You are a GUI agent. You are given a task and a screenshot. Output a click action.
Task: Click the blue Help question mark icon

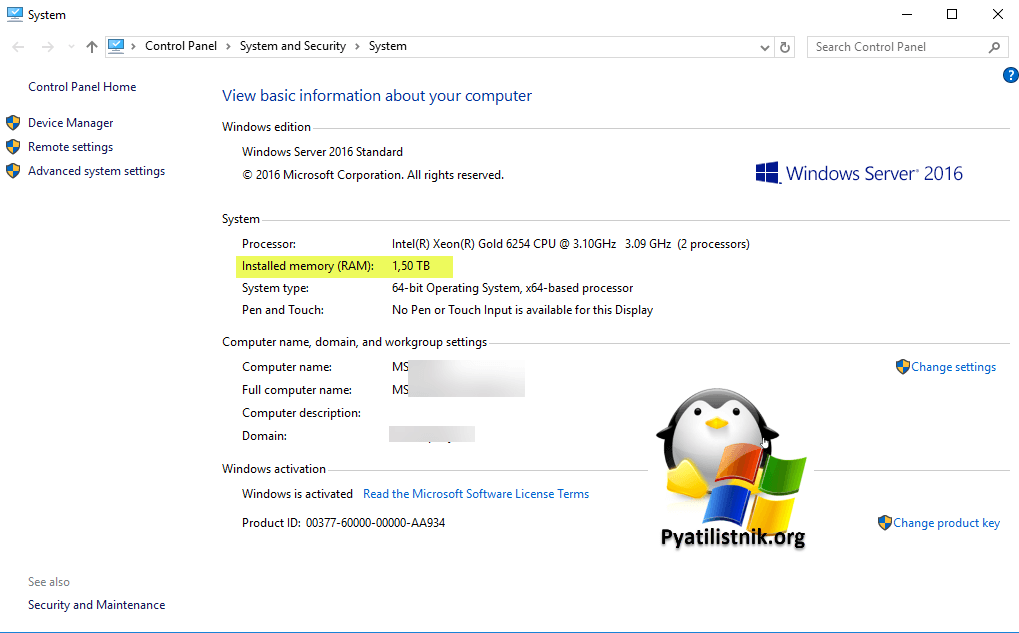(1009, 75)
